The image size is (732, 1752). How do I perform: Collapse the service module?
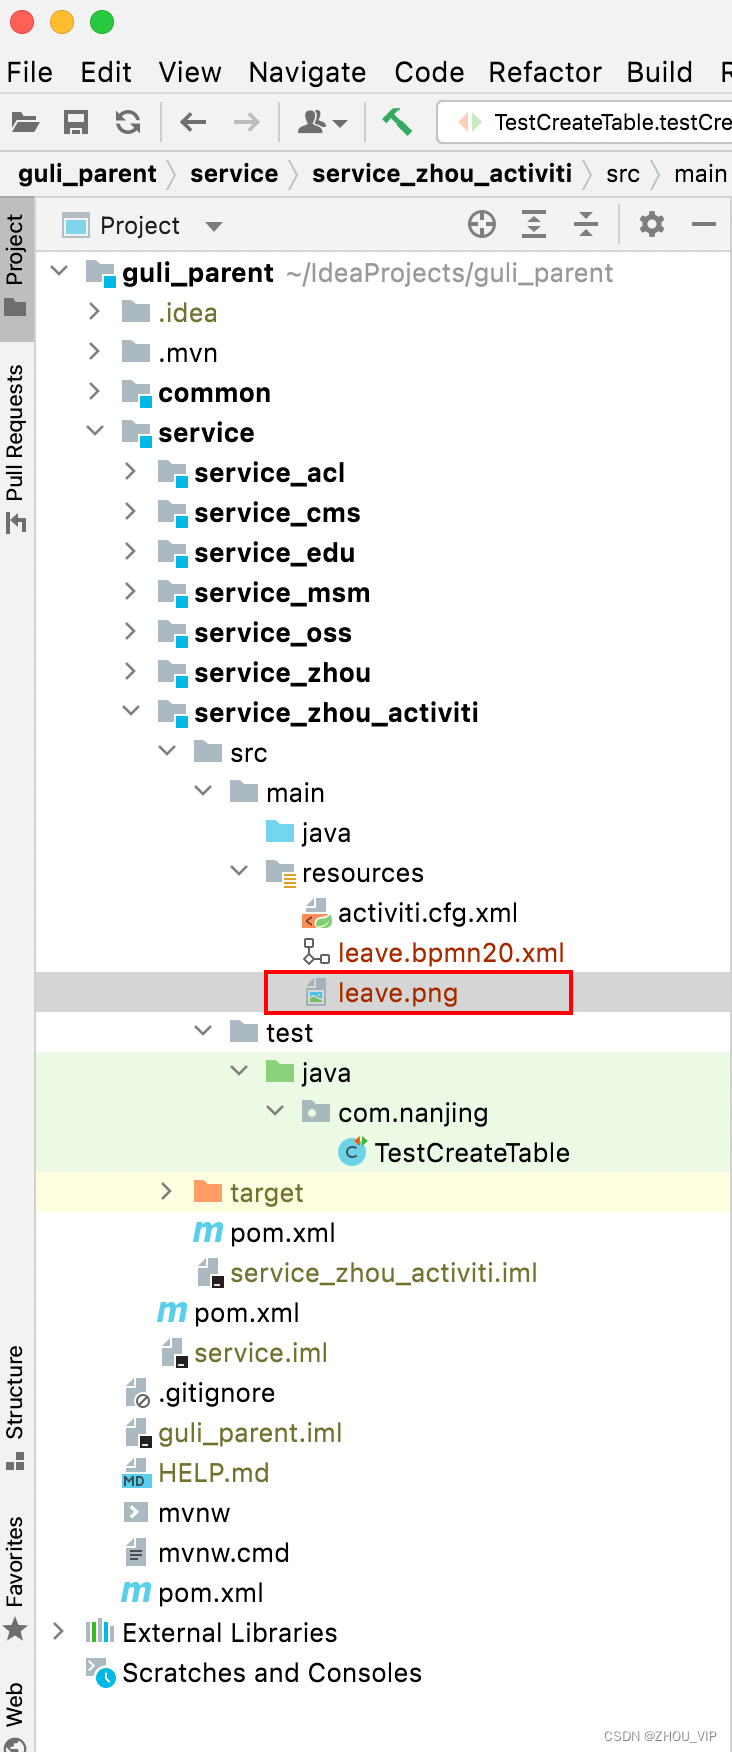pyautogui.click(x=95, y=431)
